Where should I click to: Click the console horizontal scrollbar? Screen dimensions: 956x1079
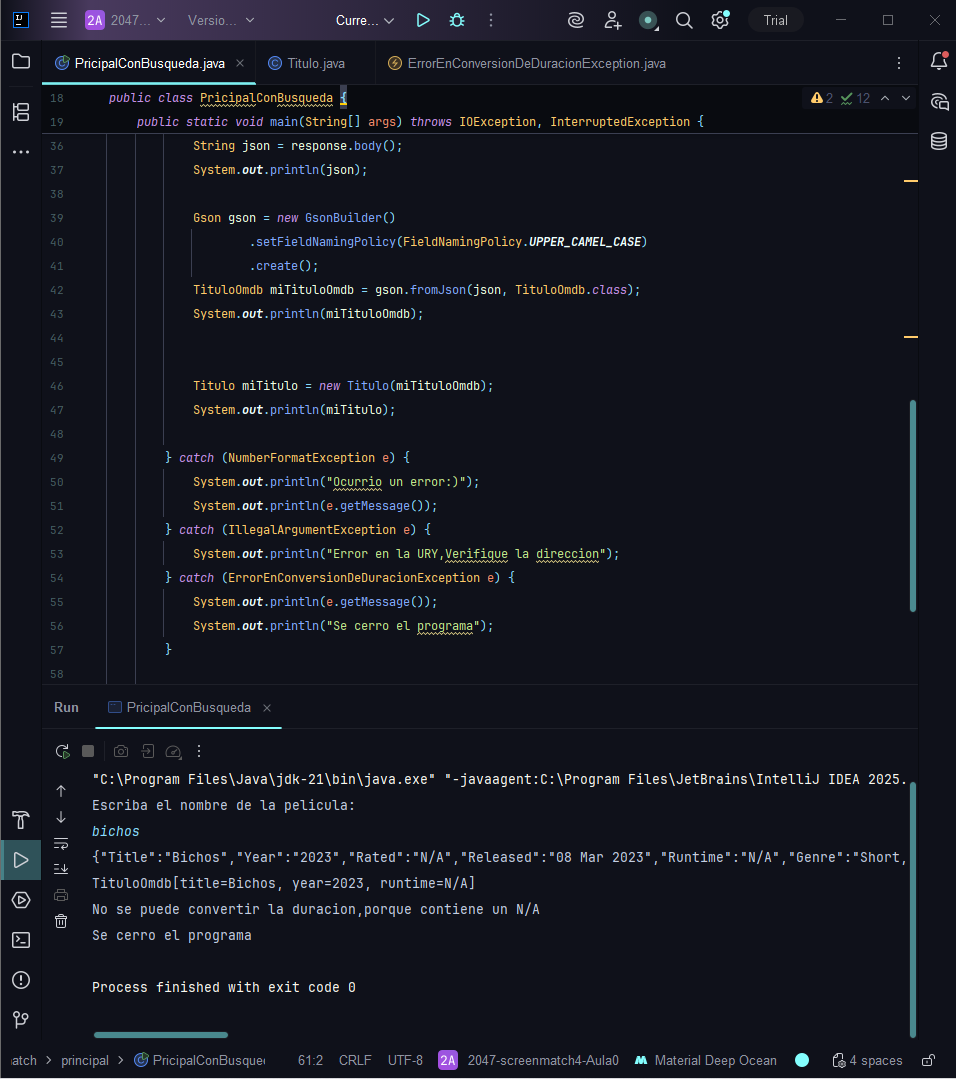161,1034
